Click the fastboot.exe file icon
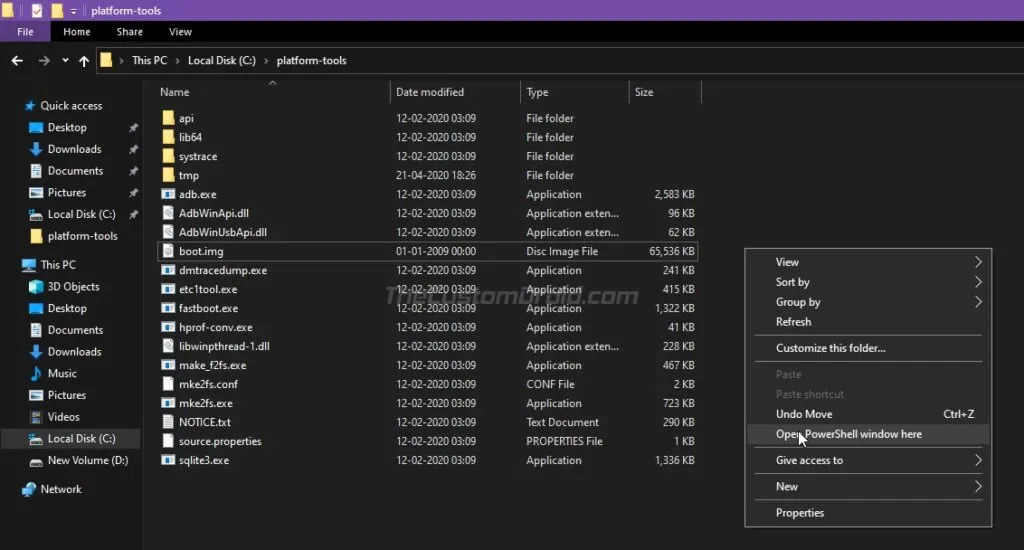 point(168,308)
